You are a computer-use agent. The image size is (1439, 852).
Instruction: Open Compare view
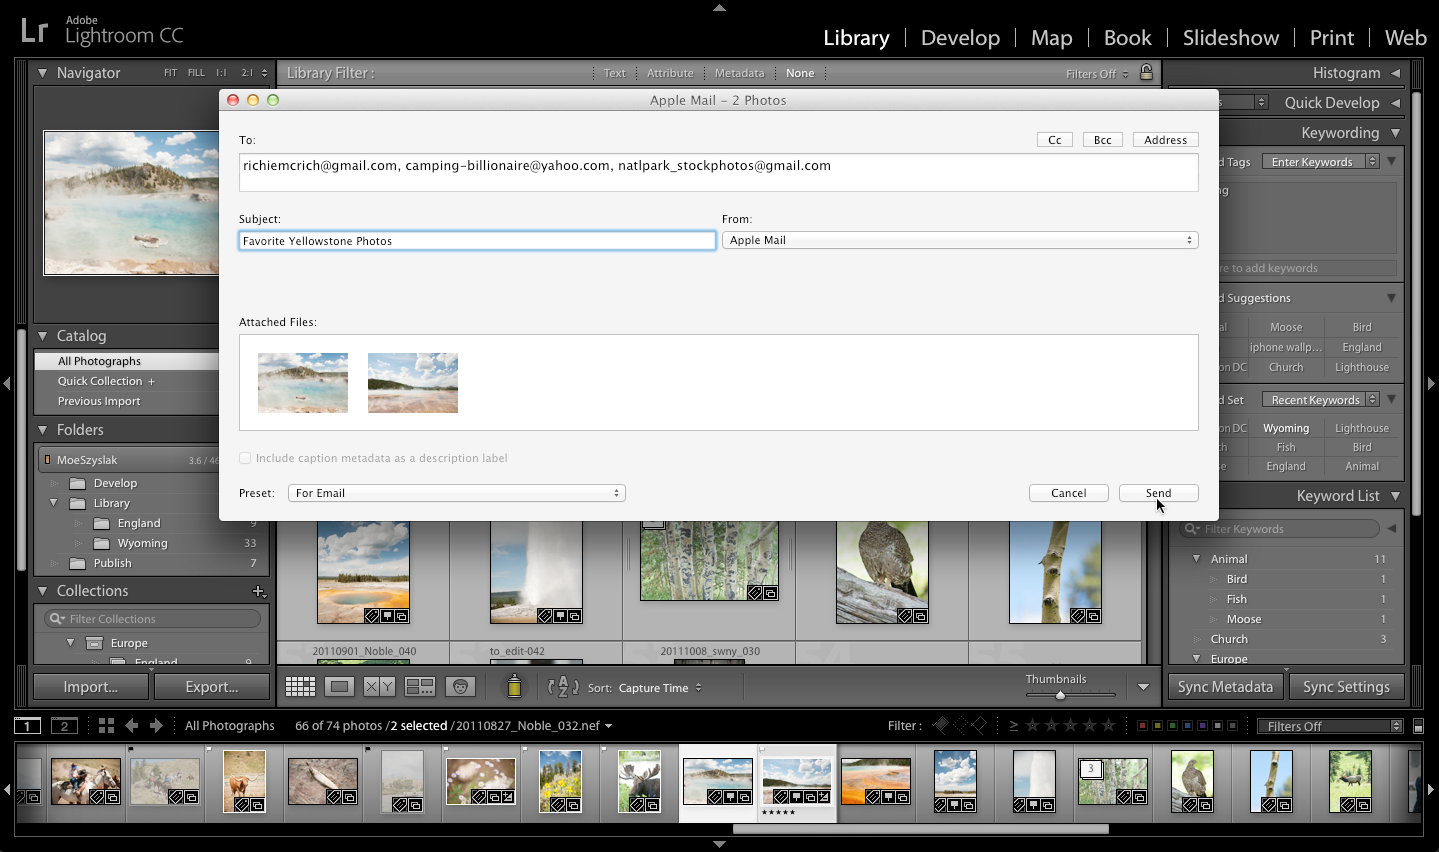[x=378, y=686]
